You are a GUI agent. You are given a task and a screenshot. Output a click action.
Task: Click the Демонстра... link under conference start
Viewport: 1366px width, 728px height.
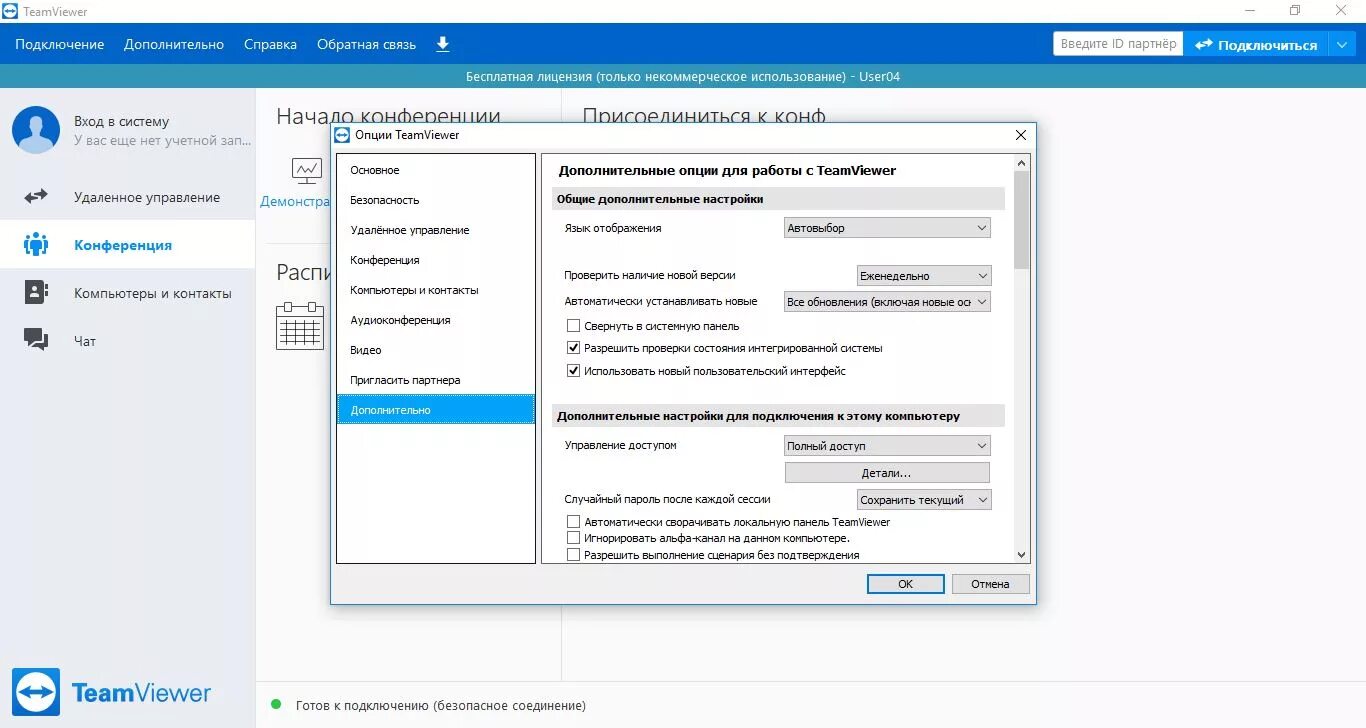(x=295, y=201)
